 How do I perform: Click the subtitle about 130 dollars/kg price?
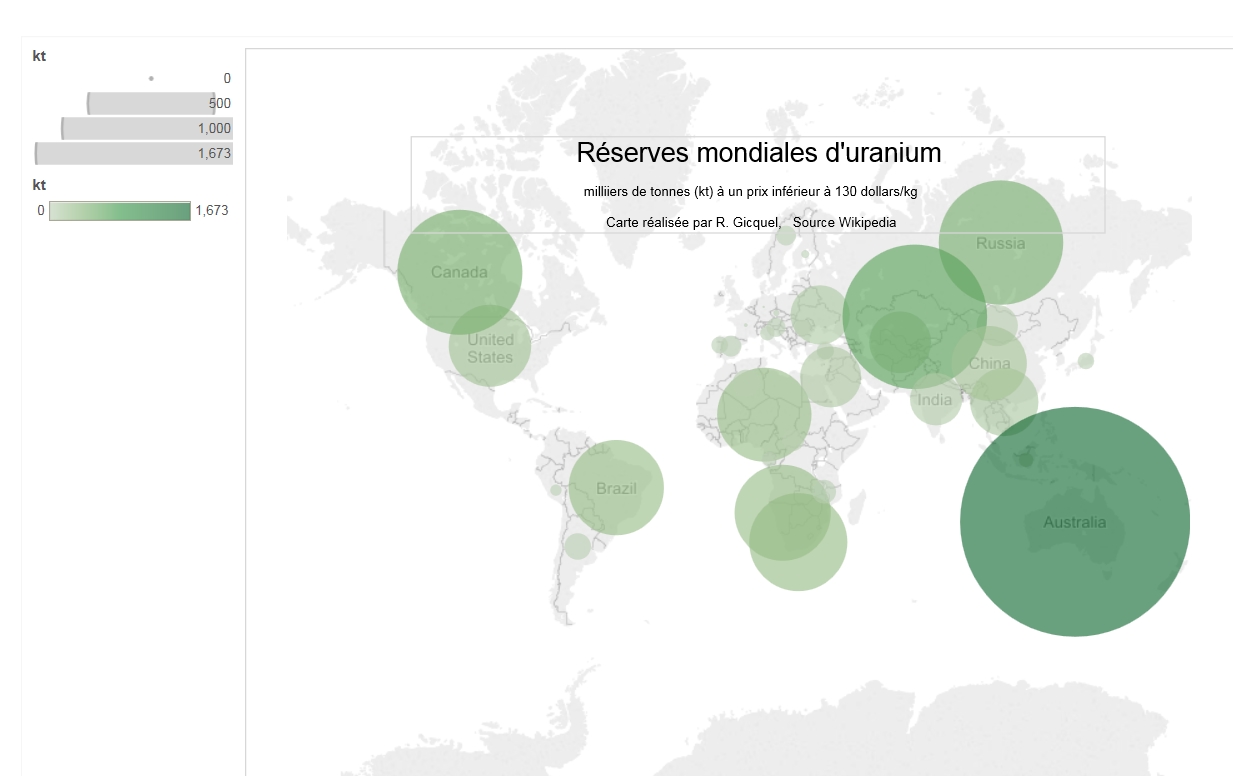(751, 192)
